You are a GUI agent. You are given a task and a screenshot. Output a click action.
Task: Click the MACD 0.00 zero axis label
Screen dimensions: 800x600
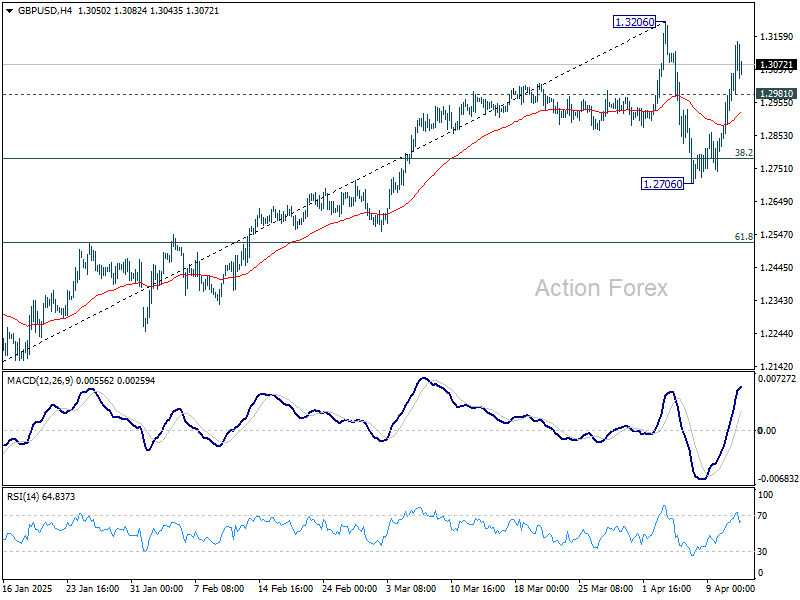click(x=766, y=431)
